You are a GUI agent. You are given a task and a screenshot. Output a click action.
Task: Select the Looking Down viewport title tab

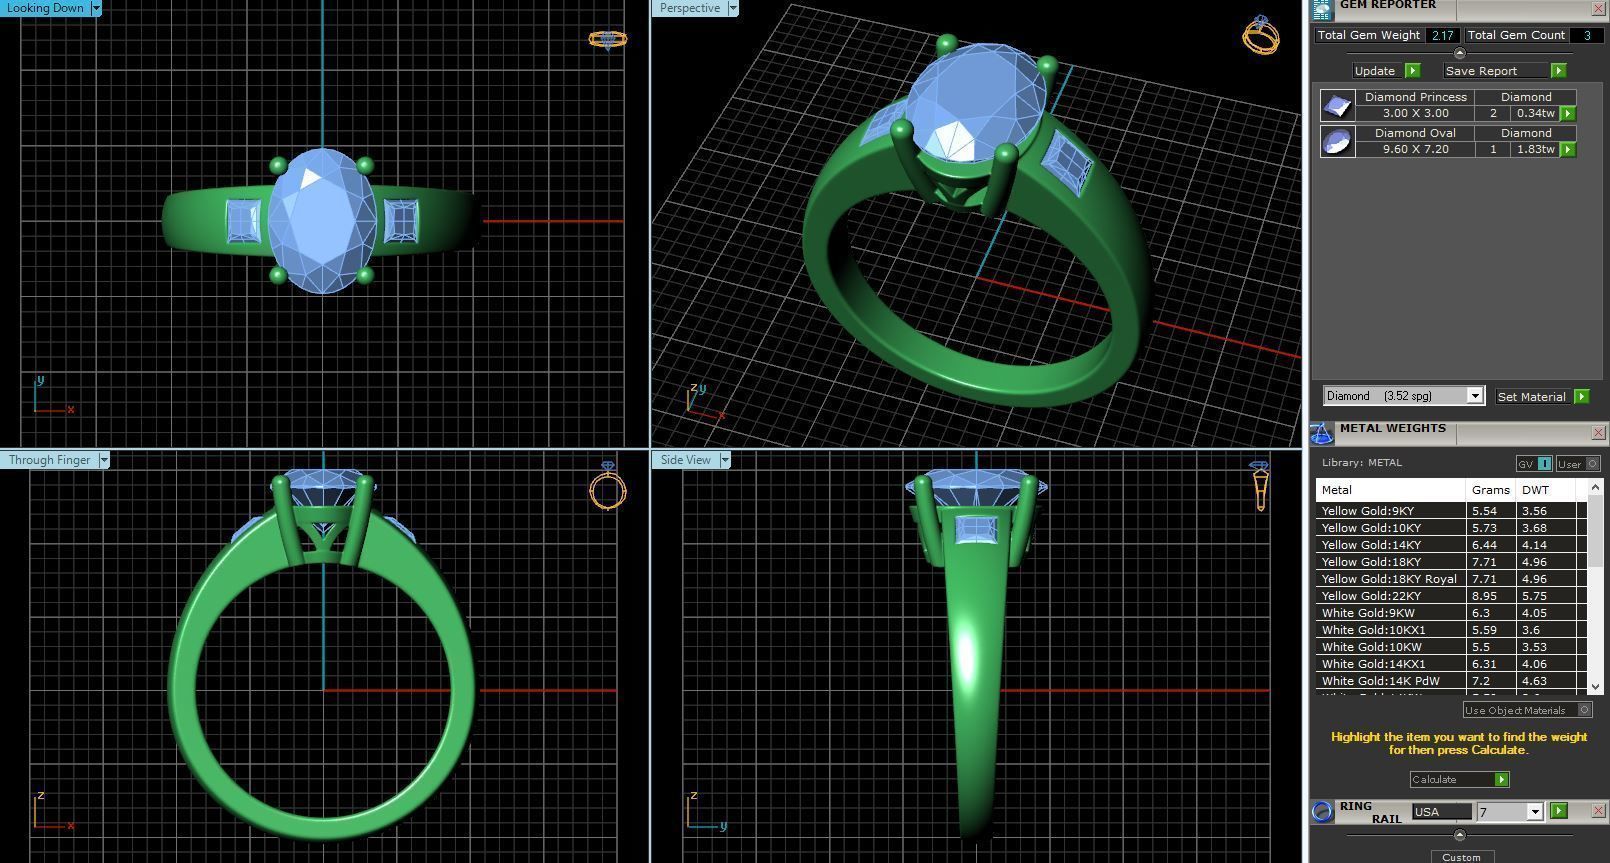point(46,8)
